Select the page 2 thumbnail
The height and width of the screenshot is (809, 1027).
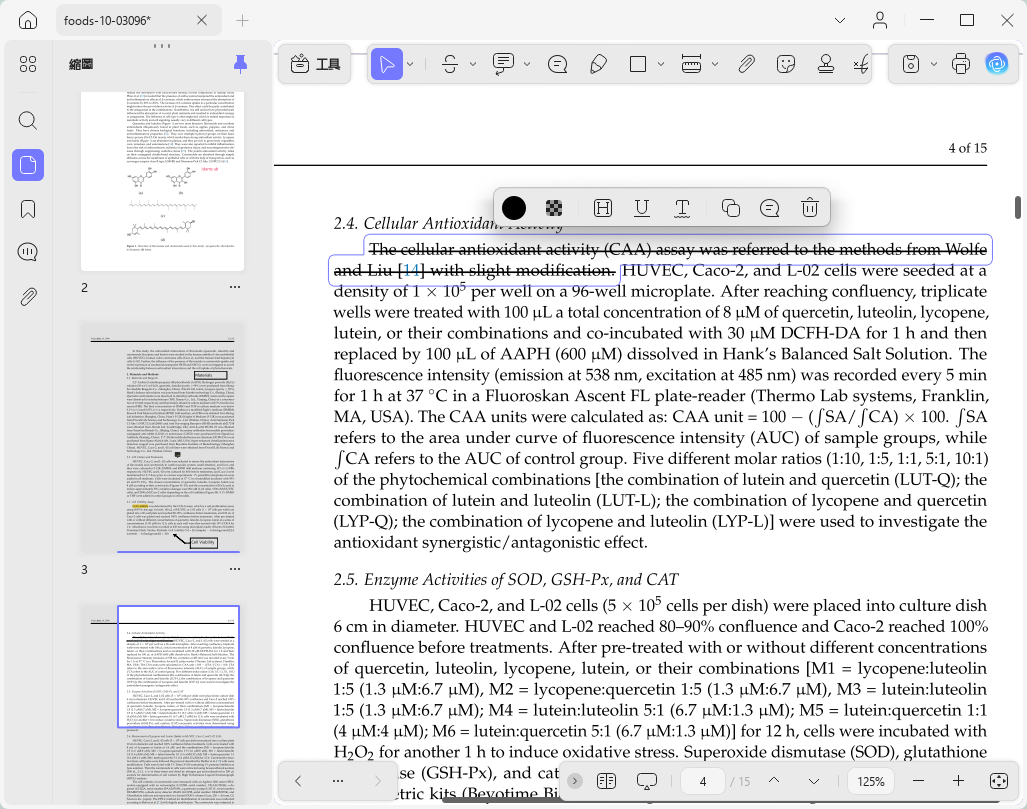[x=162, y=181]
